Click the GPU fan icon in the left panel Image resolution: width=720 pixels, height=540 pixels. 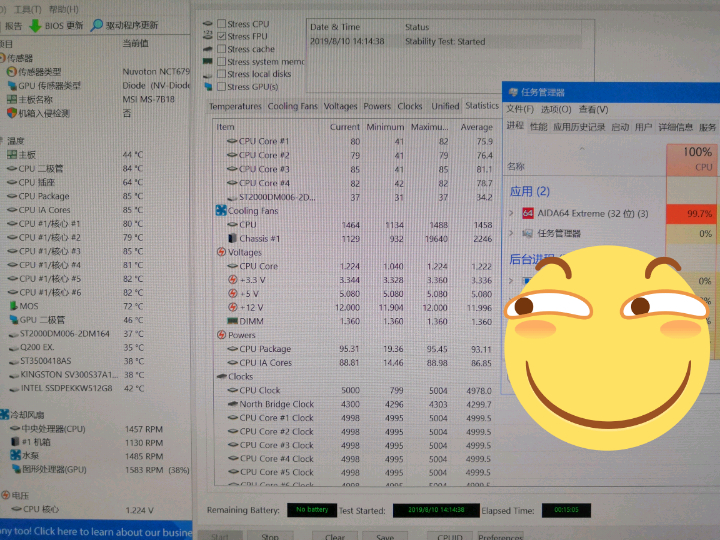[x=16, y=469]
